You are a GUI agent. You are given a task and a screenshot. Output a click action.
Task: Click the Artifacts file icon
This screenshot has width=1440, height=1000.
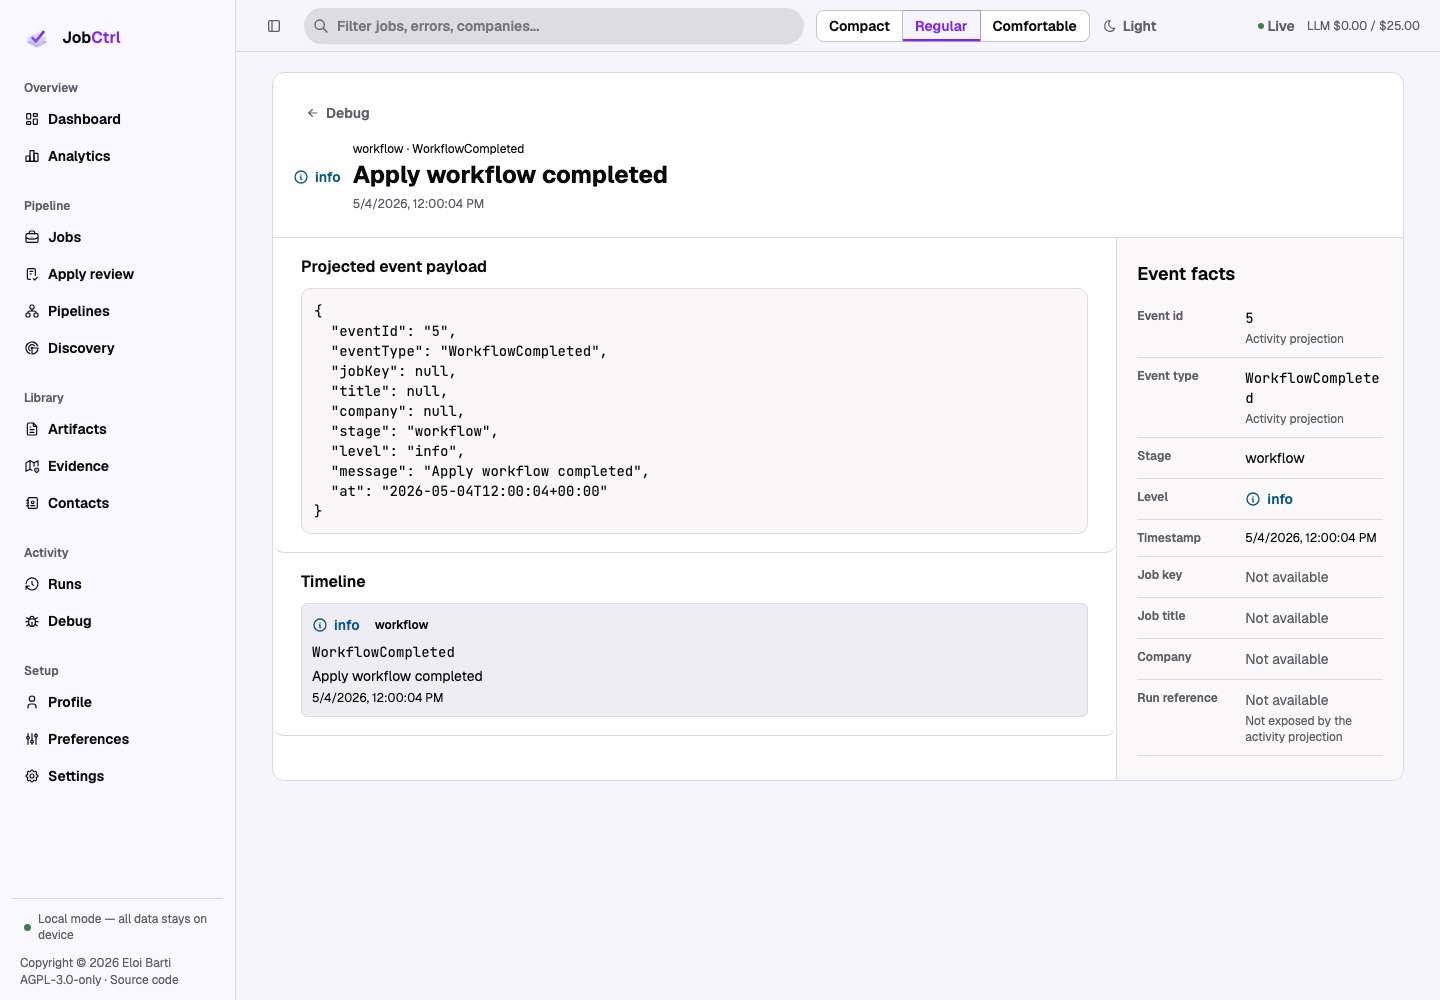coord(32,429)
